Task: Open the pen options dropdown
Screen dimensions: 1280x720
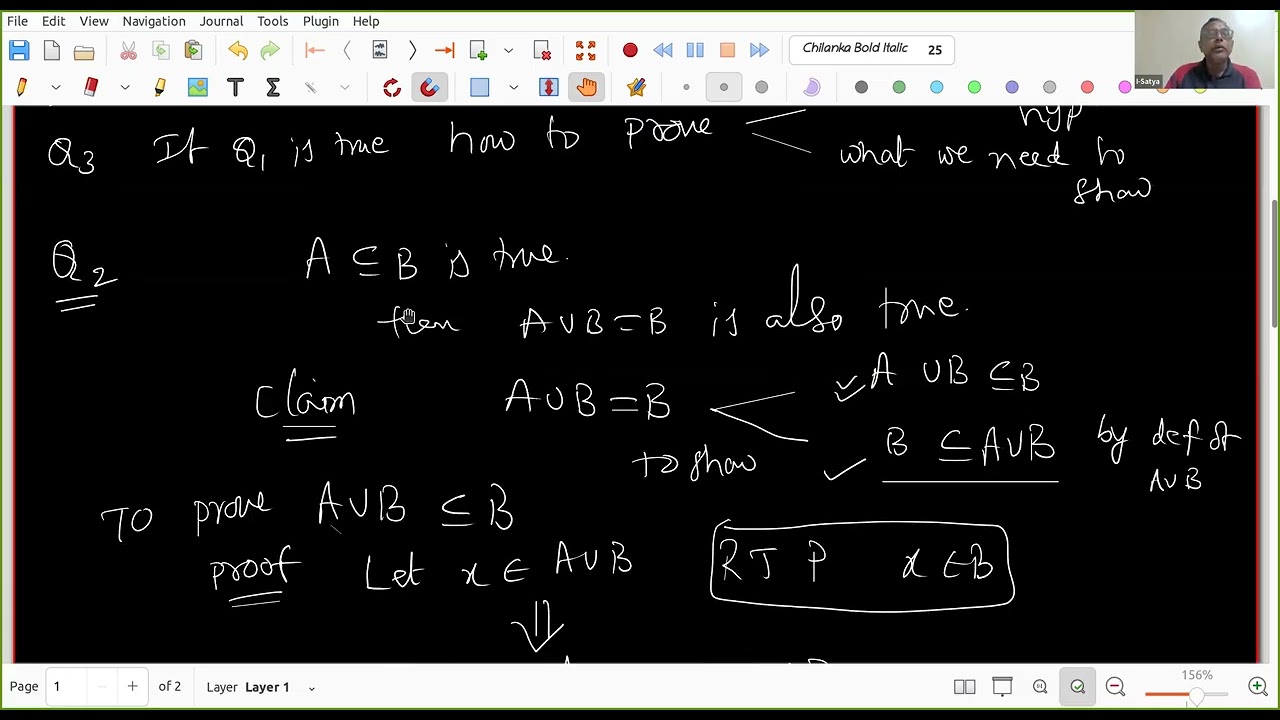Action: pyautogui.click(x=56, y=88)
